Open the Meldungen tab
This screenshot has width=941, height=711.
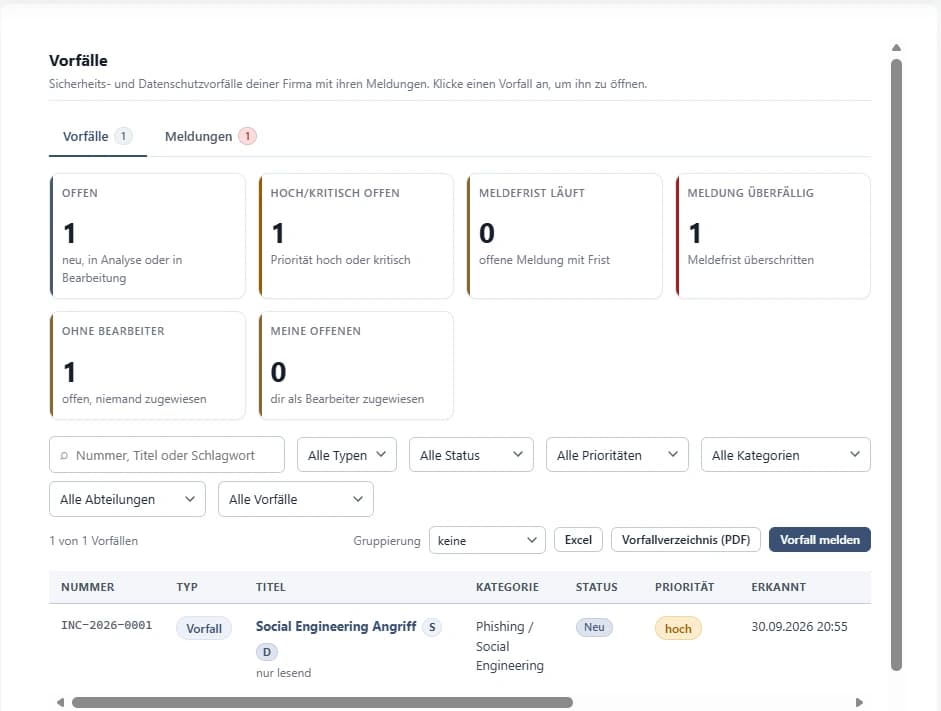point(210,137)
